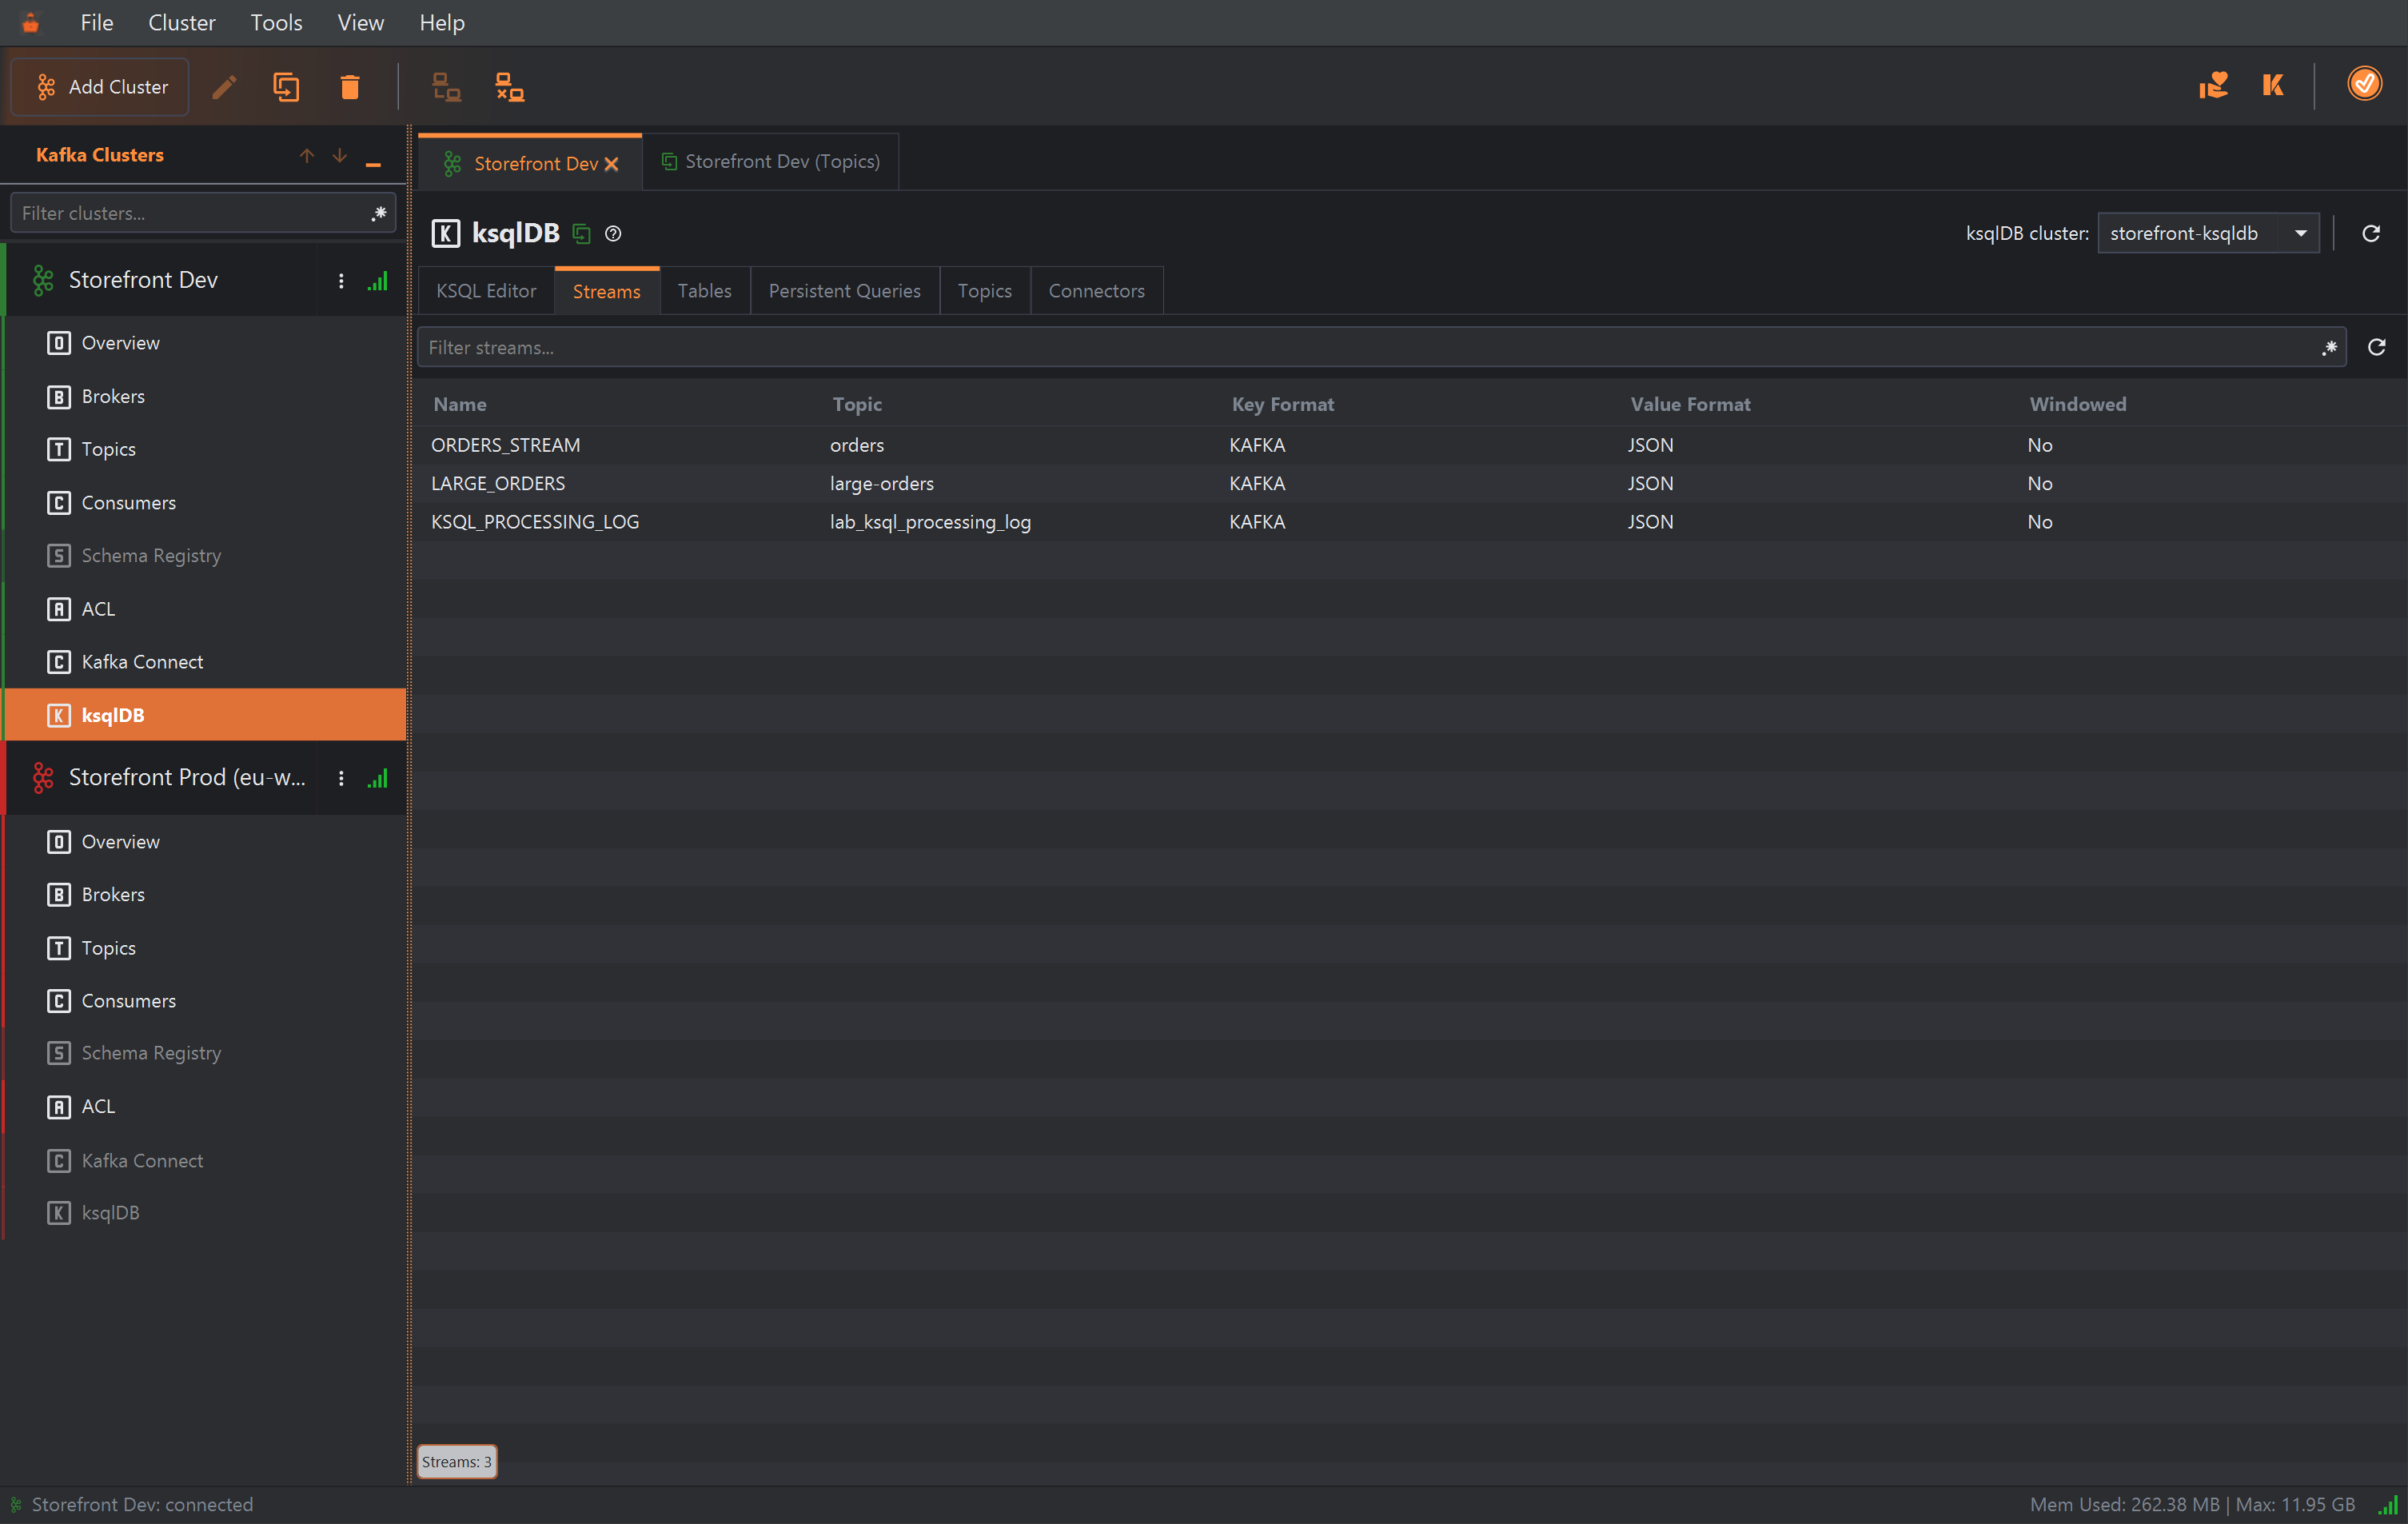Click the refresh icon beside the streams filter
2408x1524 pixels.
[2377, 347]
